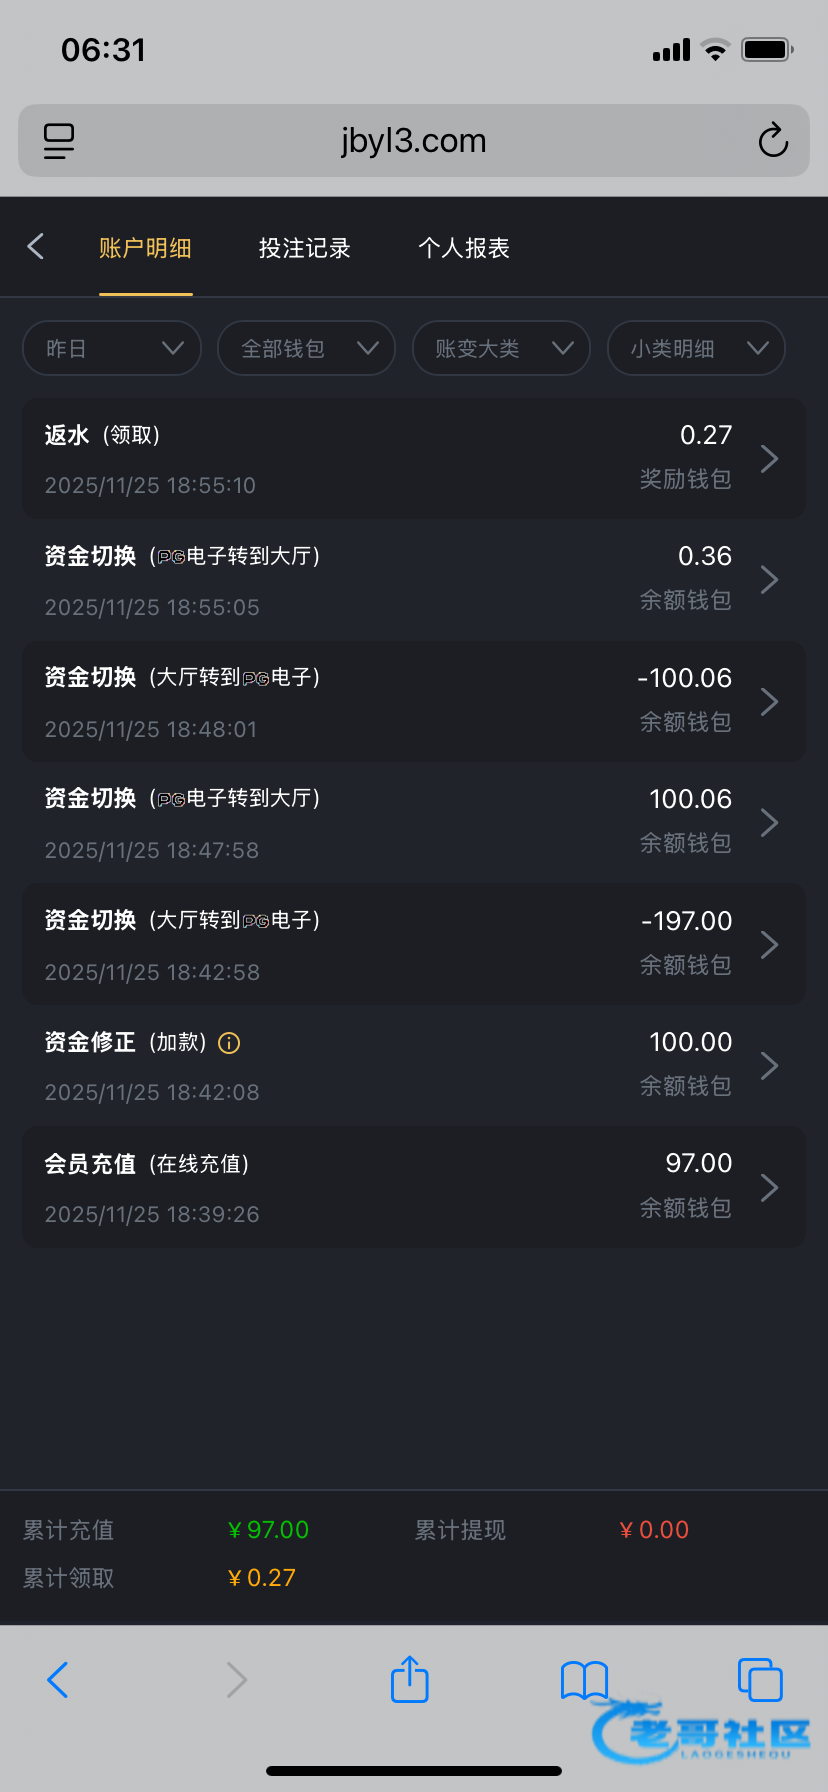Switch to the 个人报表 tab
The width and height of the screenshot is (828, 1792).
(464, 248)
